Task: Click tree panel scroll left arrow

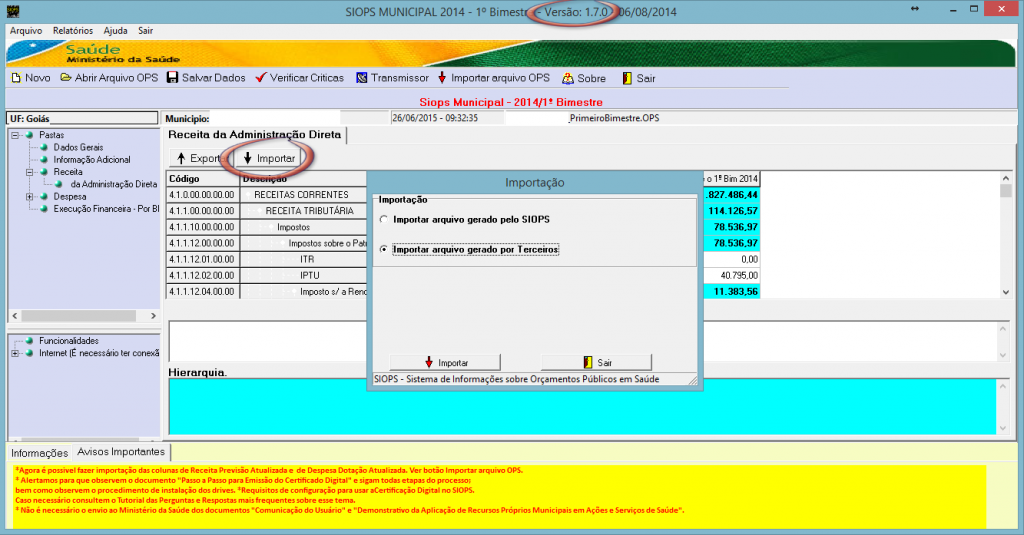Action: (x=15, y=316)
